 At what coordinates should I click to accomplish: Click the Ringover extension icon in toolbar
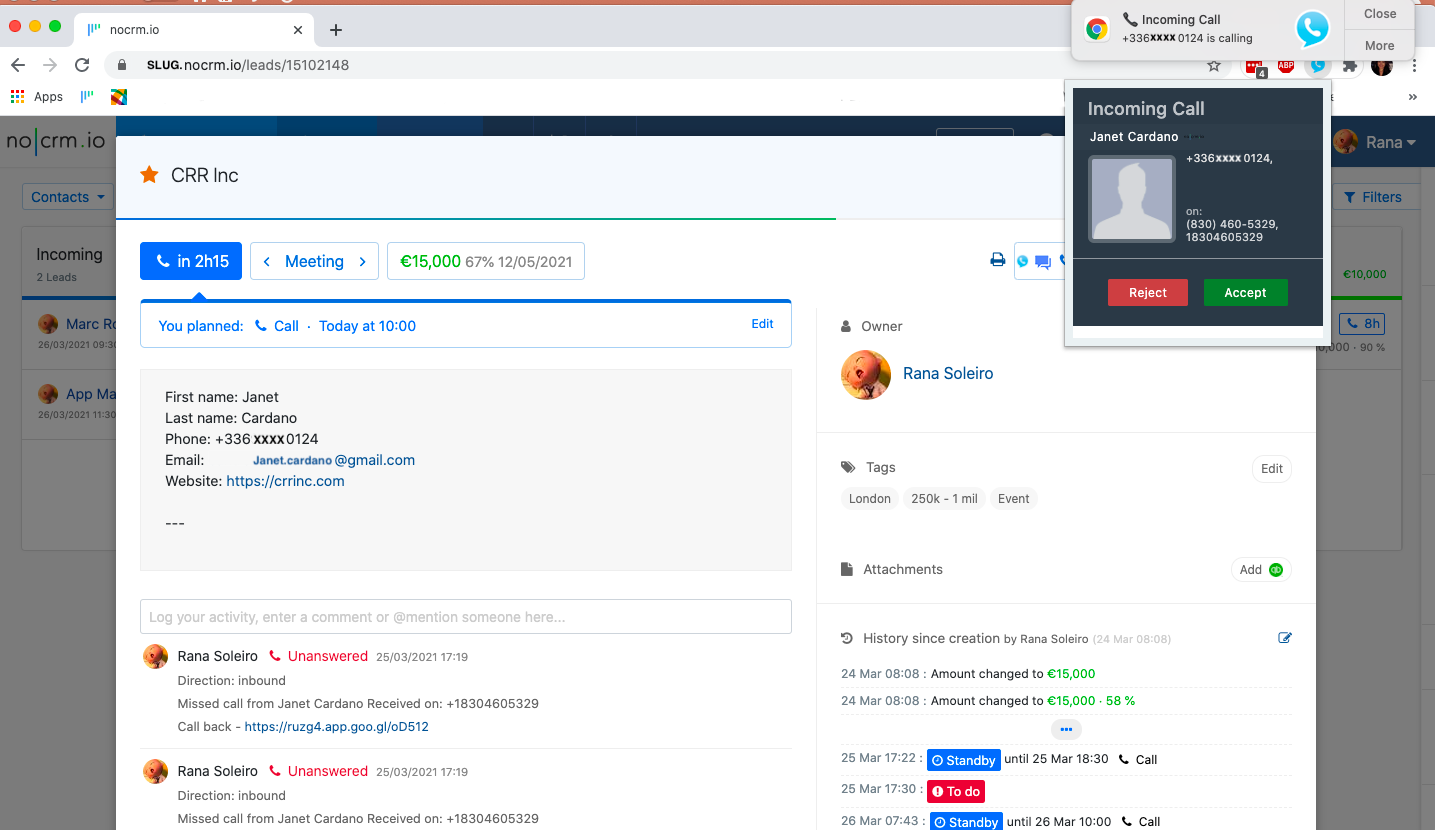click(x=1317, y=65)
